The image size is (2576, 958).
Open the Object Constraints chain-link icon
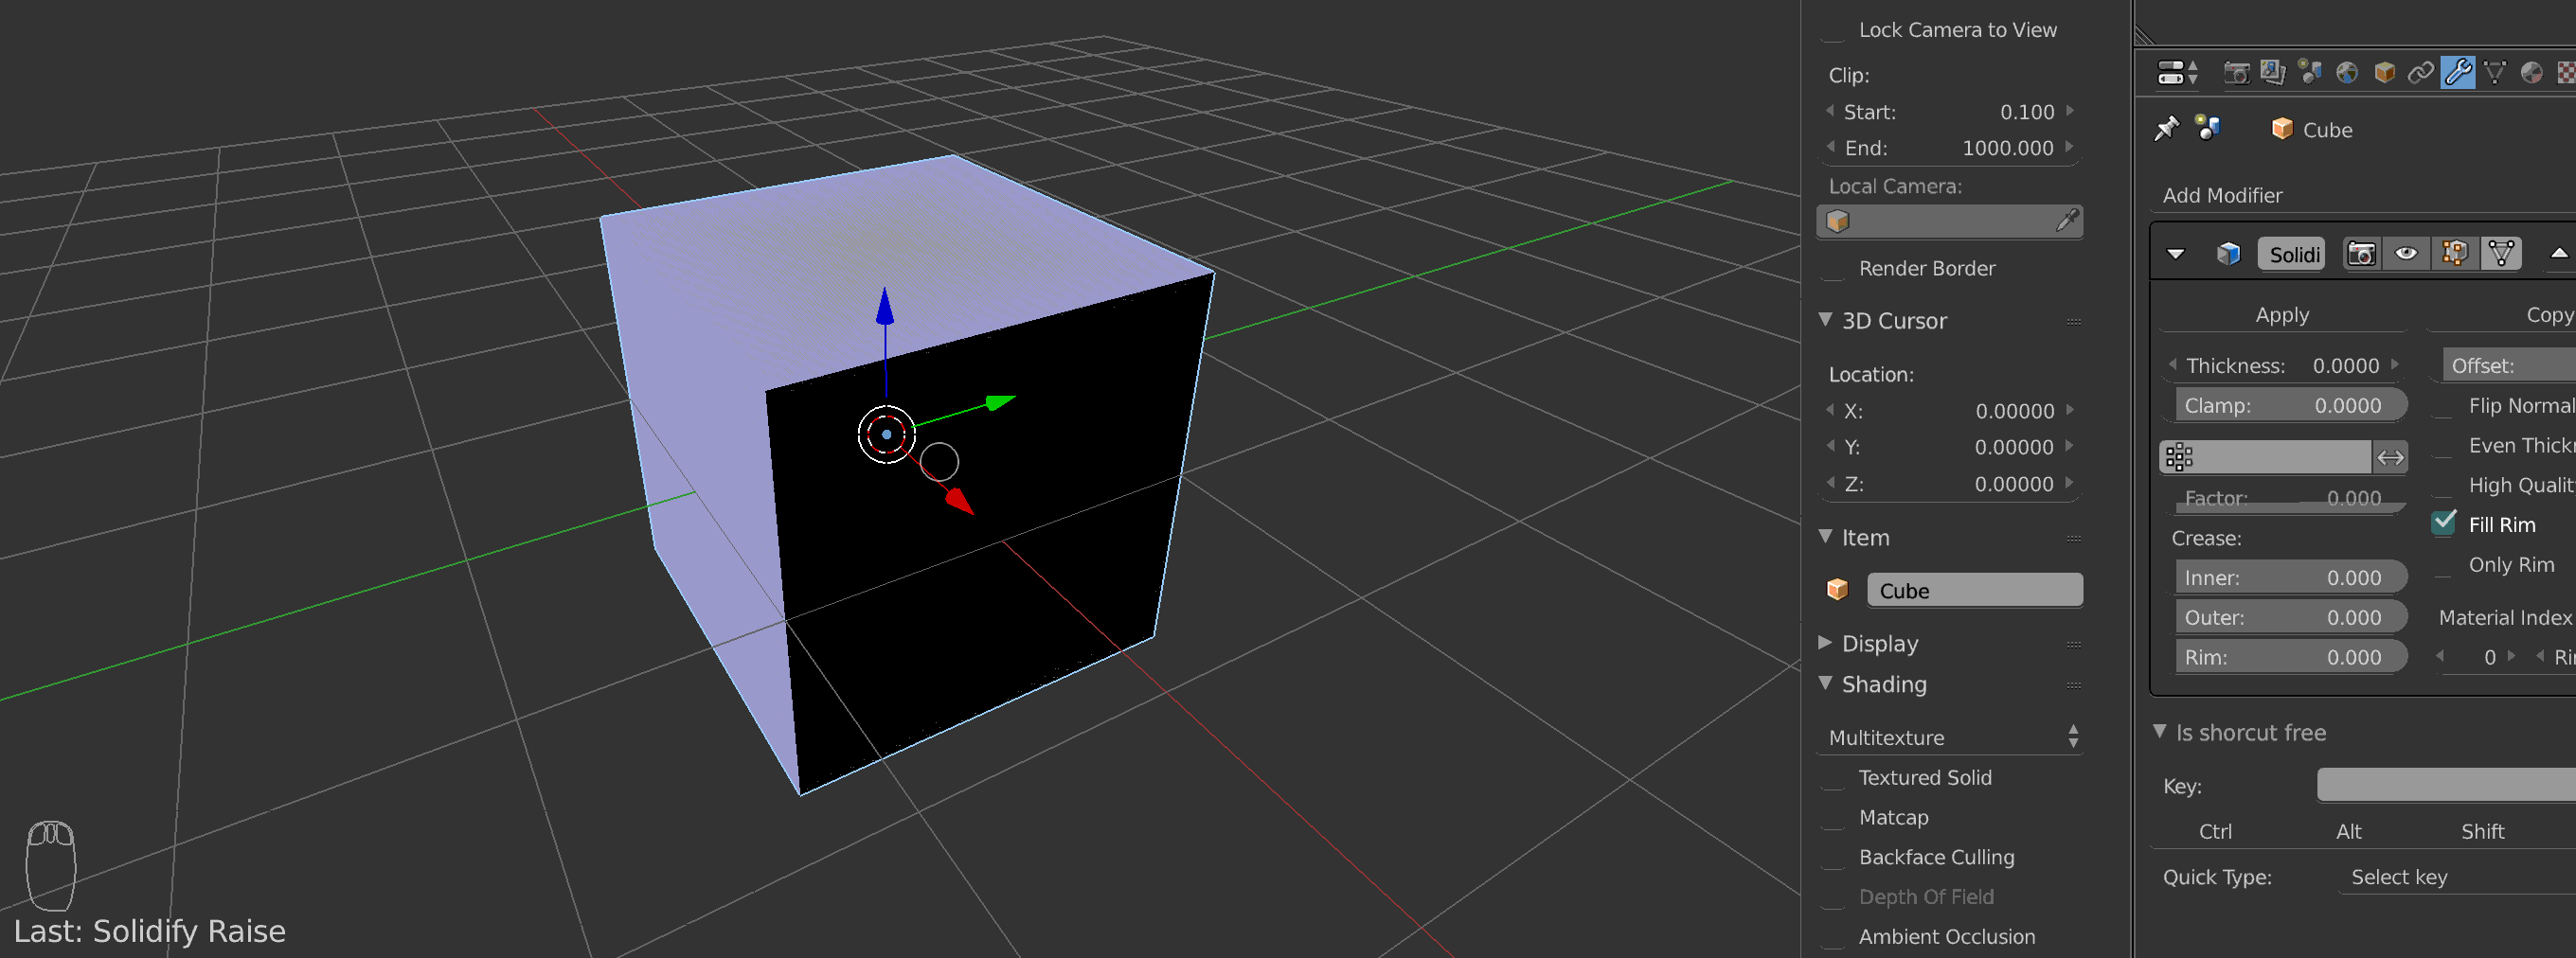pyautogui.click(x=2422, y=72)
